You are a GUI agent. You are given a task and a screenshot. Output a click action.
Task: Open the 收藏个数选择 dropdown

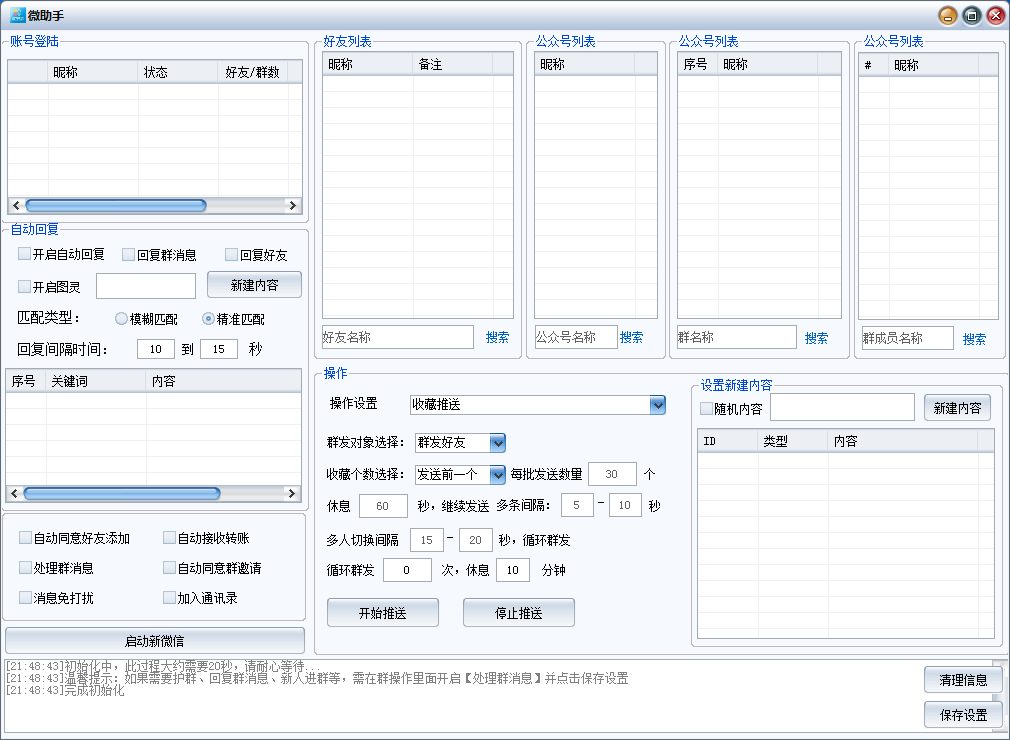497,474
